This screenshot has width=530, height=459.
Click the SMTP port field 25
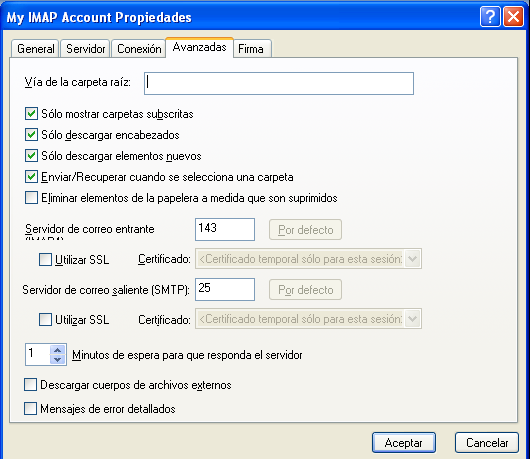225,289
